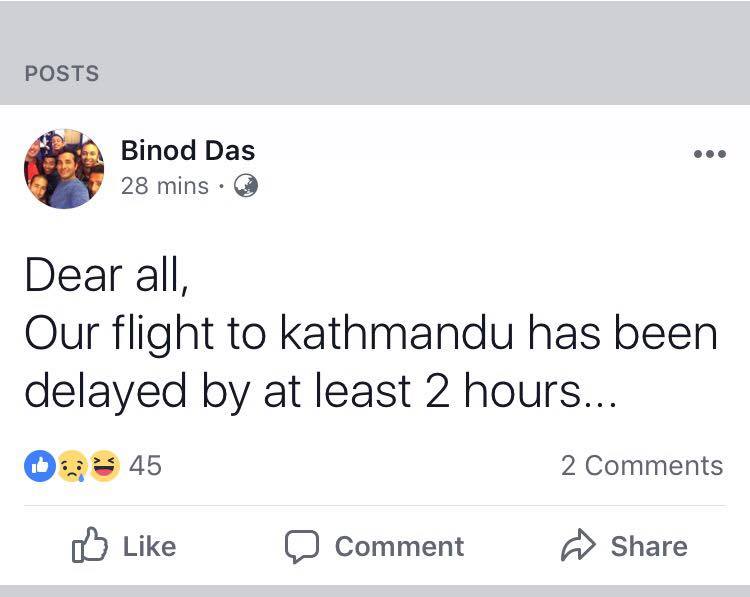Click the speech bubble Comment icon
The height and width of the screenshot is (597, 750).
pos(301,546)
